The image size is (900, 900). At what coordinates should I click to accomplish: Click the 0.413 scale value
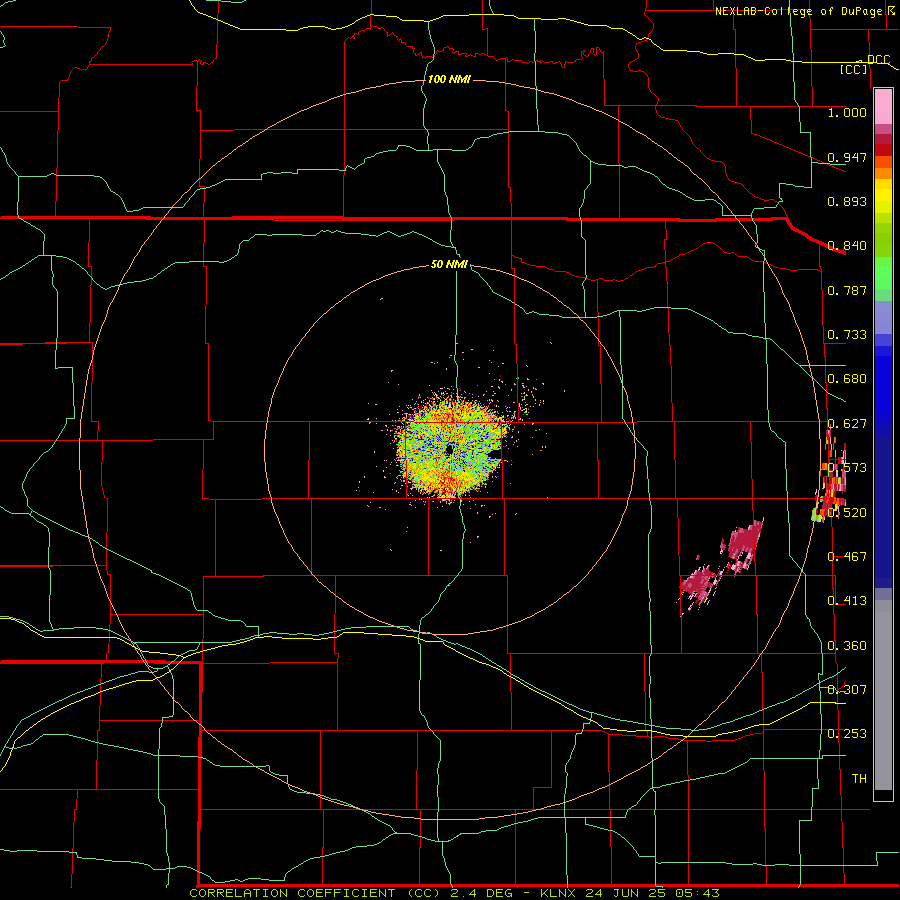click(847, 601)
